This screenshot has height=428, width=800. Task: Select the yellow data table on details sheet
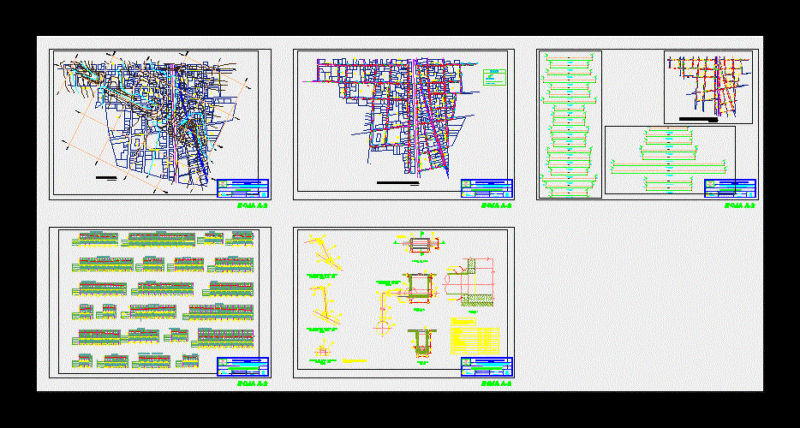(x=475, y=341)
